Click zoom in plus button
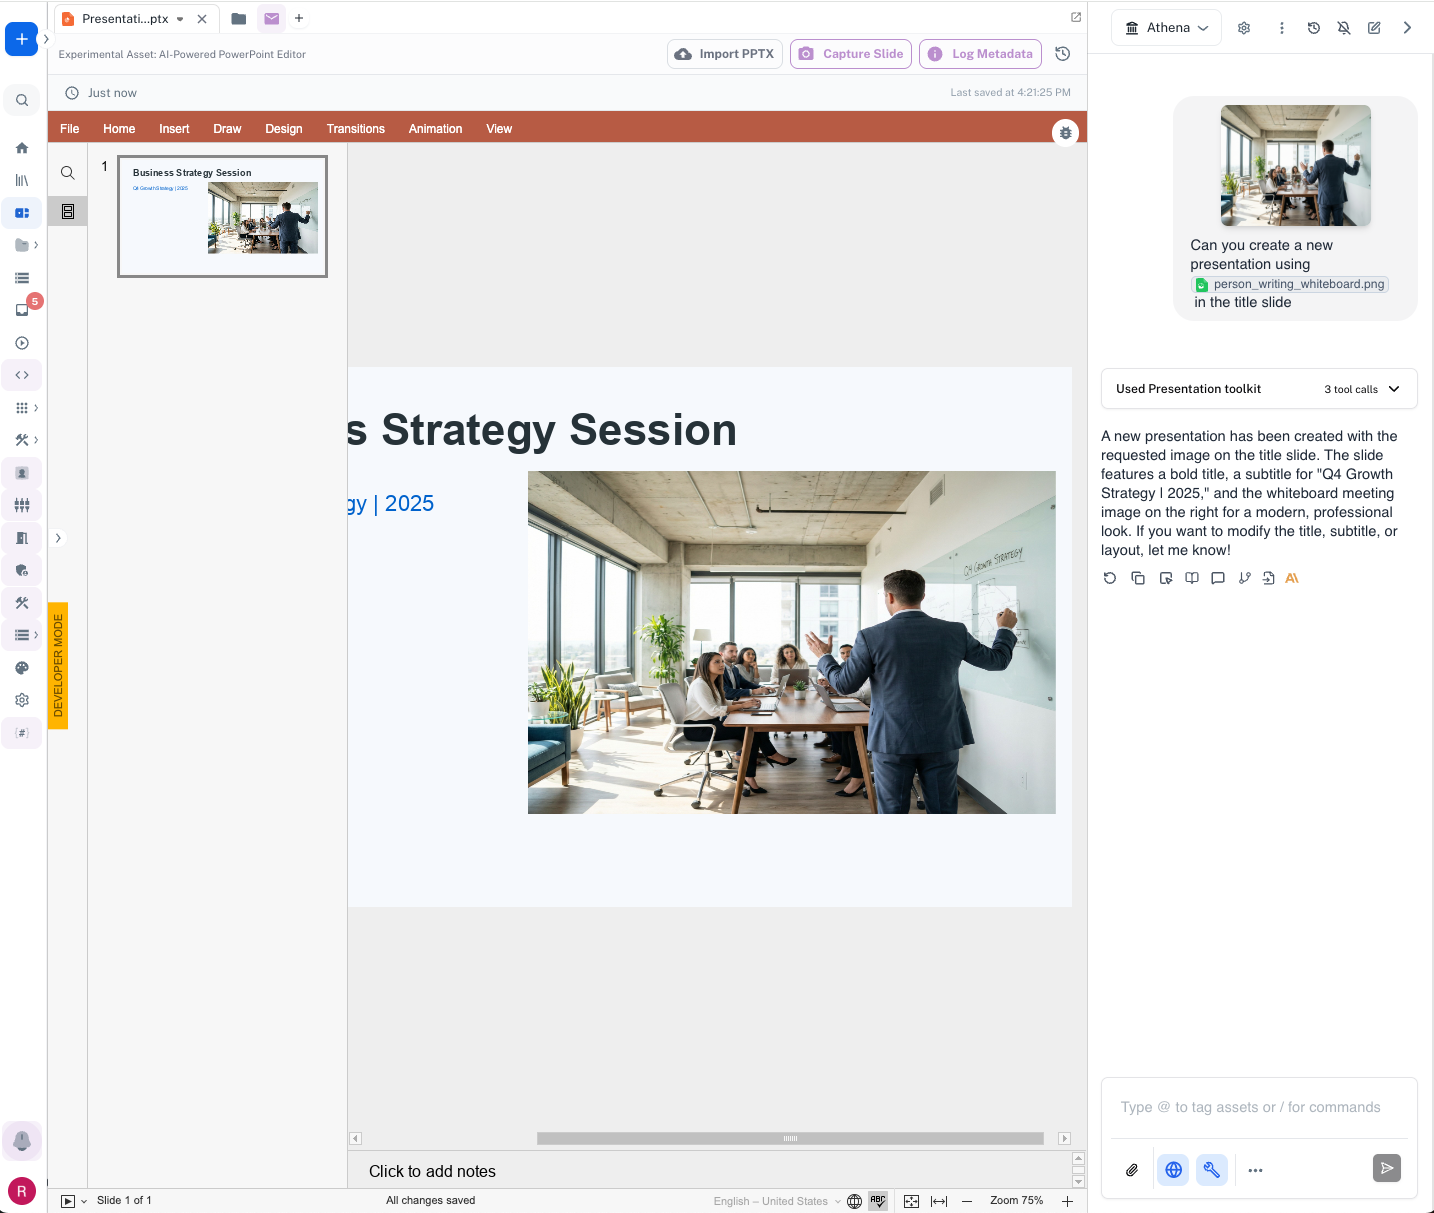This screenshot has width=1434, height=1213. [x=1067, y=1201]
